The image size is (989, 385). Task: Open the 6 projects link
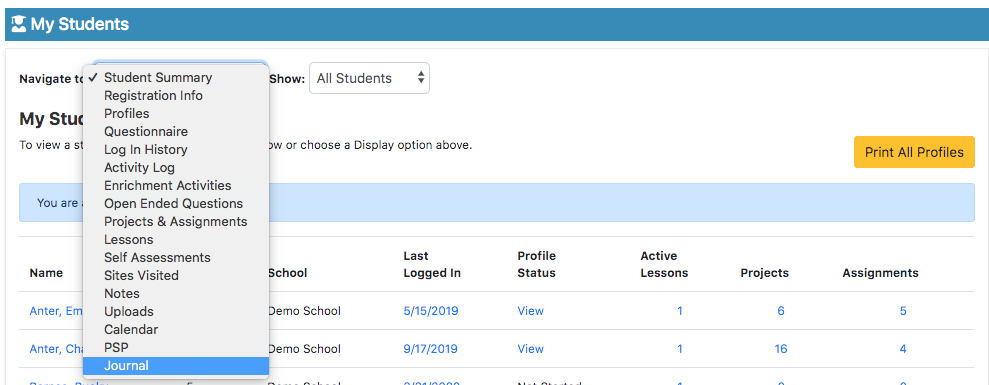click(781, 311)
